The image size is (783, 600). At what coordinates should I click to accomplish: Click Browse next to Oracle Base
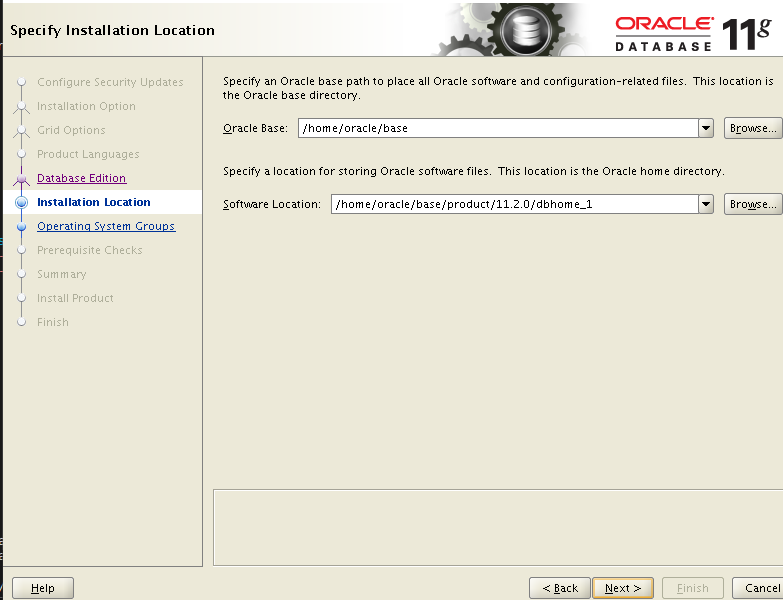pyautogui.click(x=753, y=128)
